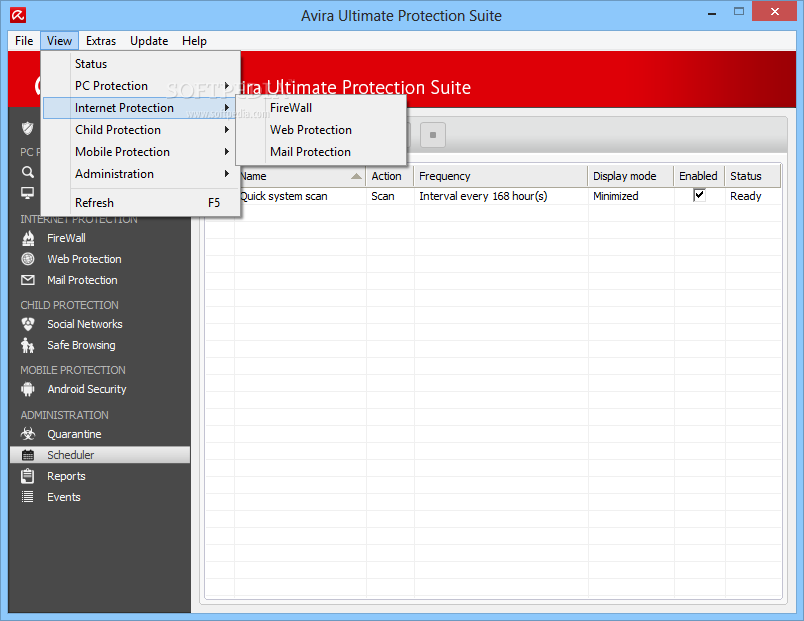Click the Quarantine biohazard icon

[x=28, y=434]
